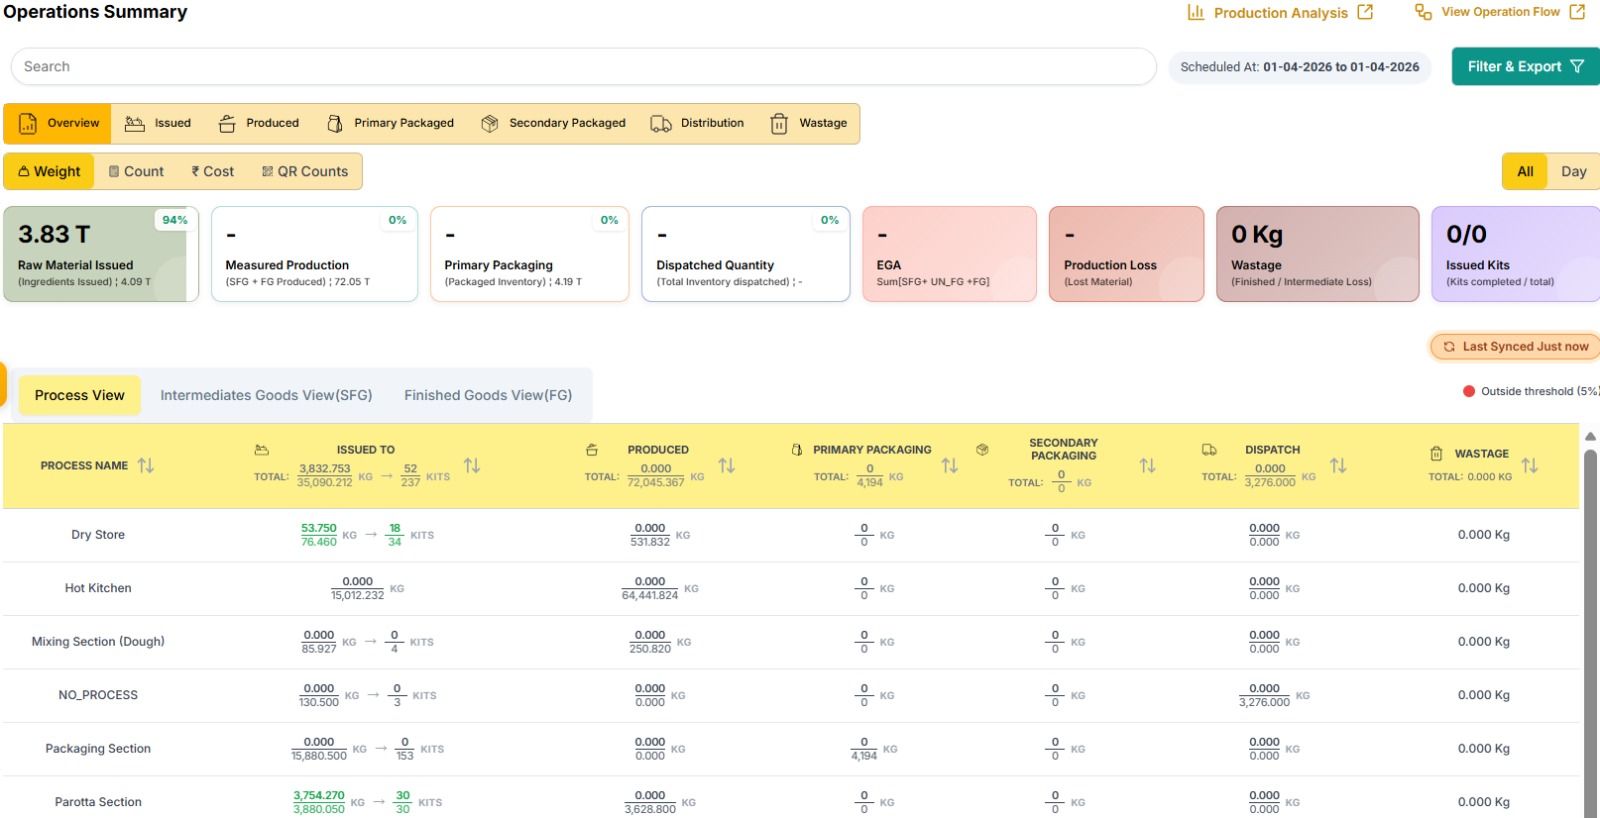Image resolution: width=1600 pixels, height=818 pixels.
Task: Click View Operation Flow external link arrow
Action: tap(1577, 12)
